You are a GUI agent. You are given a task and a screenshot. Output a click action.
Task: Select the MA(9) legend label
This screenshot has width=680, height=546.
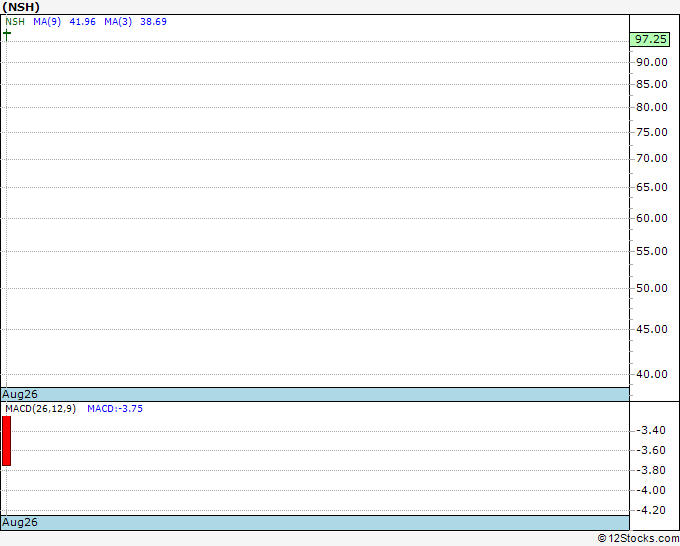pyautogui.click(x=47, y=22)
